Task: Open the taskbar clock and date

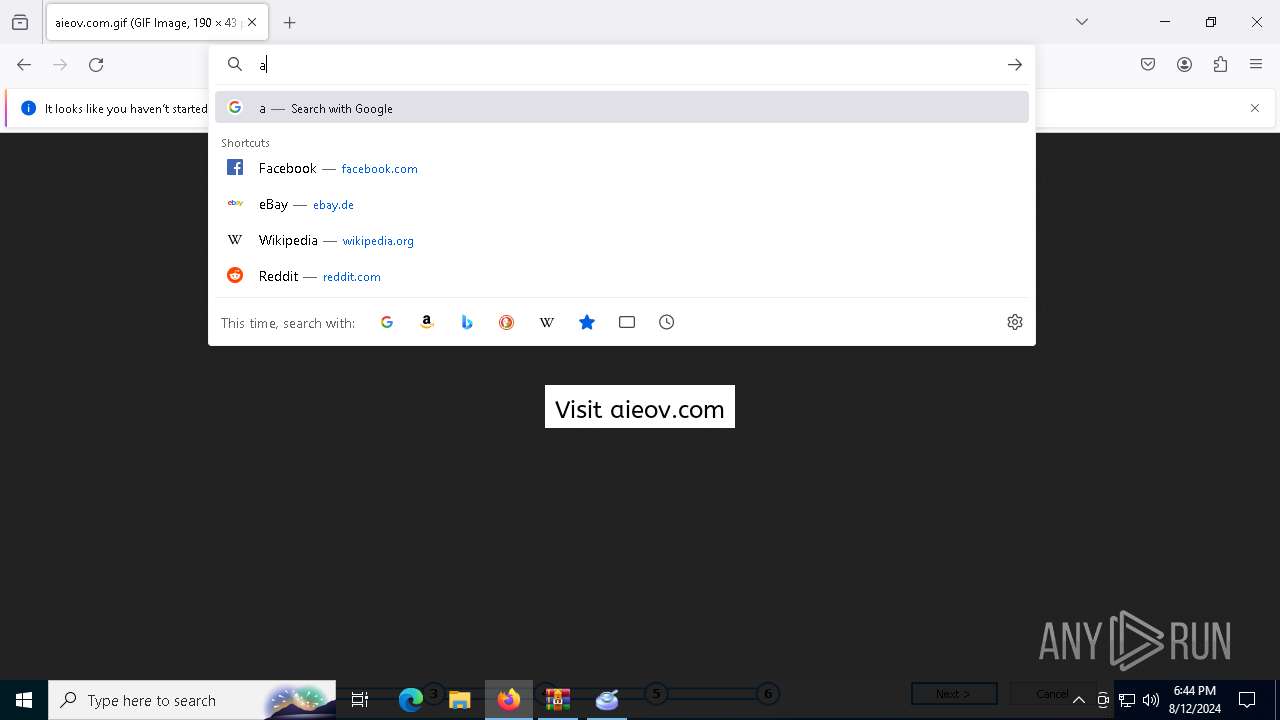Action: (x=1194, y=700)
